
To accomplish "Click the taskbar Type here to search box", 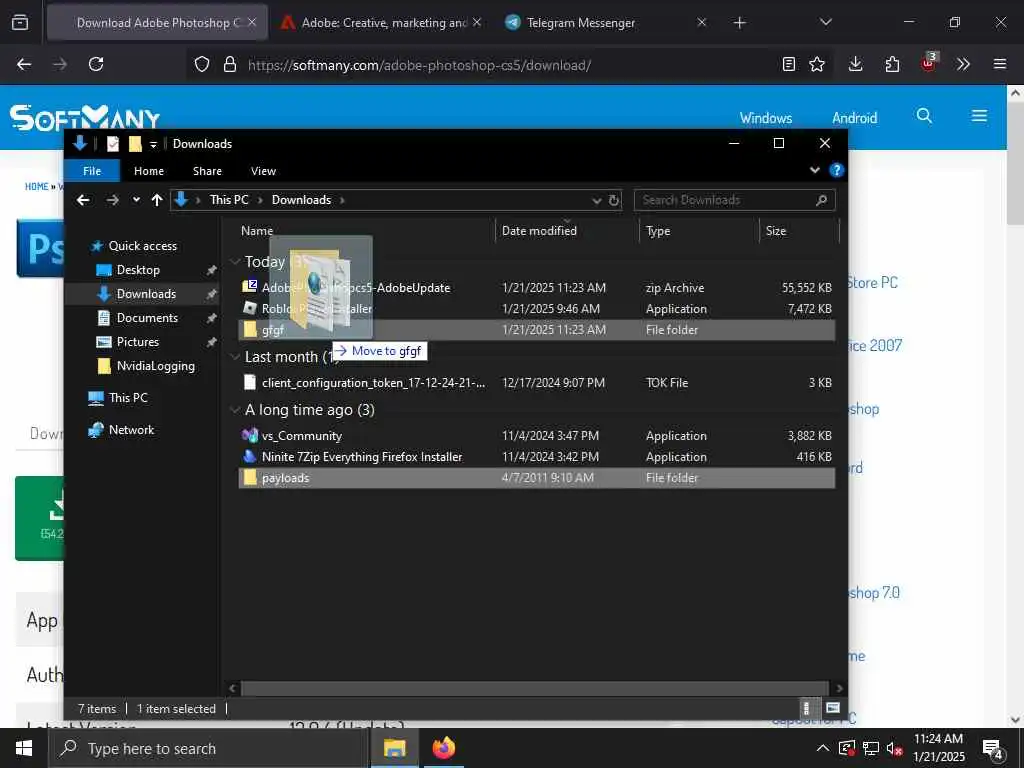I will 209,748.
